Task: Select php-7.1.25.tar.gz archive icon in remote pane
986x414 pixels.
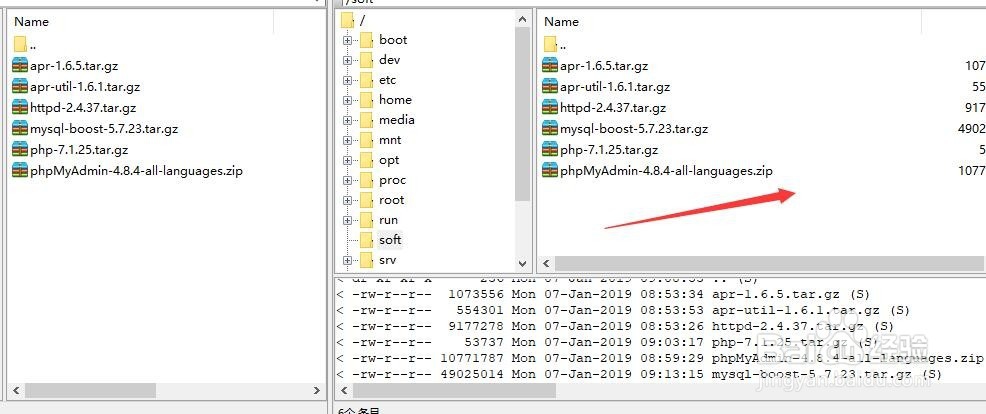Action: pos(550,150)
